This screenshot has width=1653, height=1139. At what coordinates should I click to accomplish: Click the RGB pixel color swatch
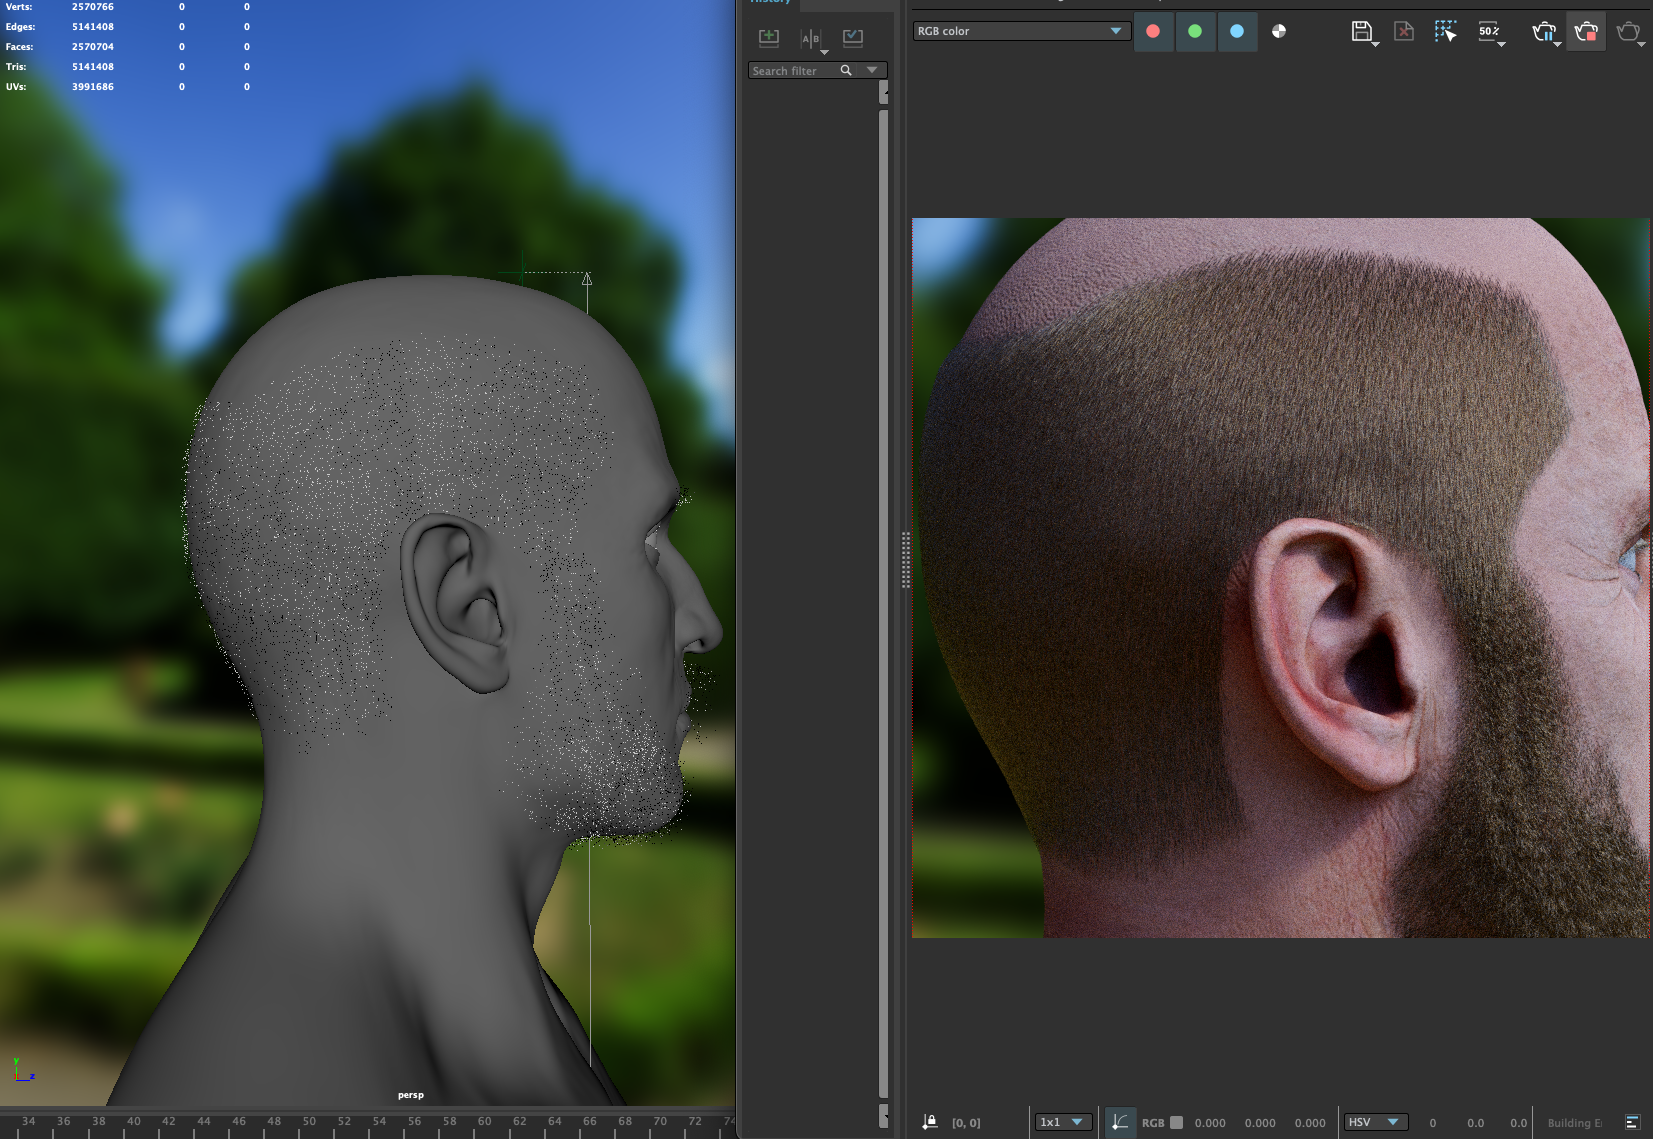pyautogui.click(x=1177, y=1122)
